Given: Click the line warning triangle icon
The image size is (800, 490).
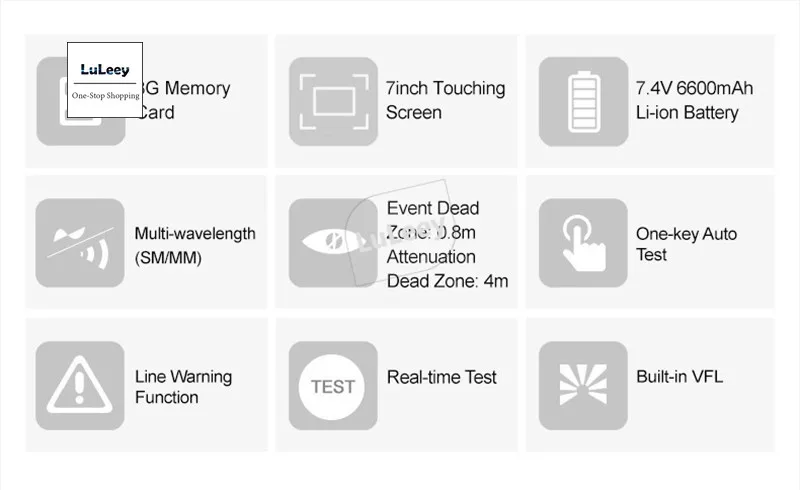Looking at the screenshot, I should coord(80,386).
